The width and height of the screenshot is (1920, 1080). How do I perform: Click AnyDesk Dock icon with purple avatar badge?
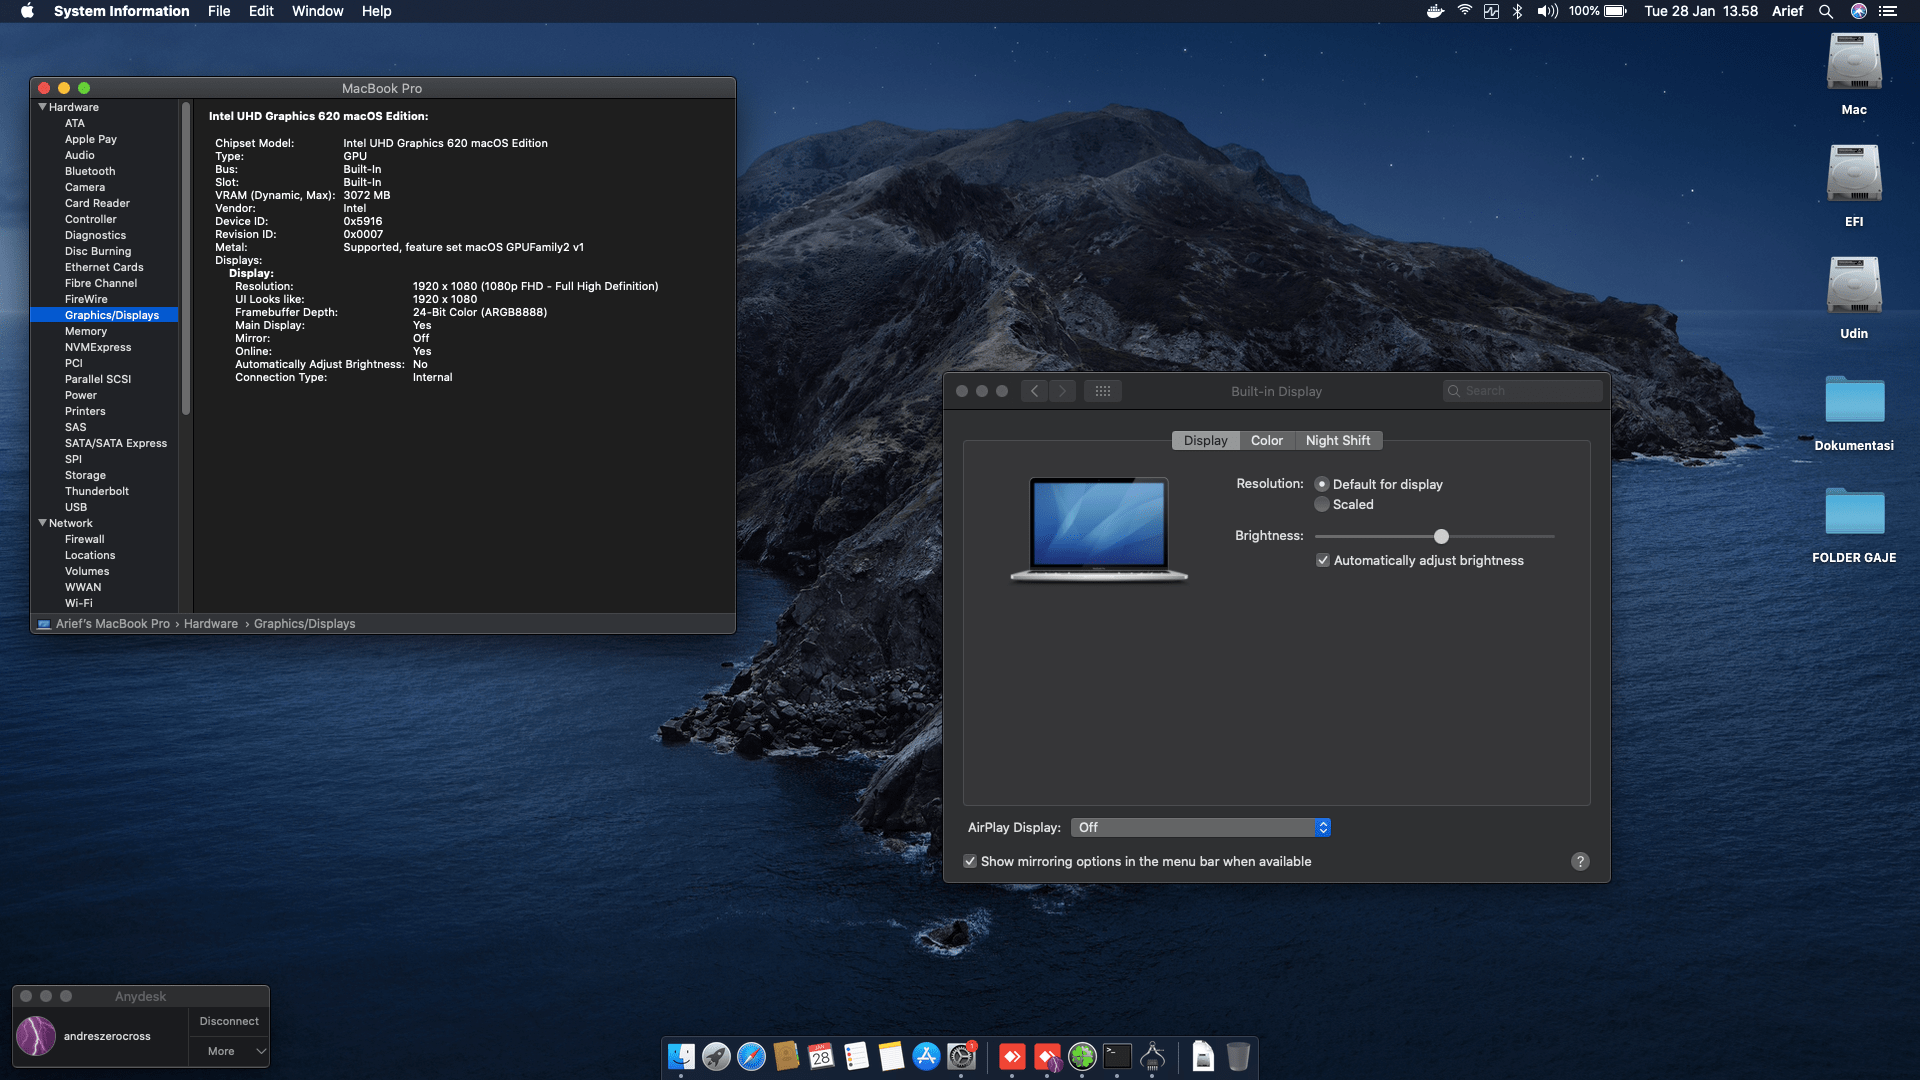(x=1047, y=1057)
